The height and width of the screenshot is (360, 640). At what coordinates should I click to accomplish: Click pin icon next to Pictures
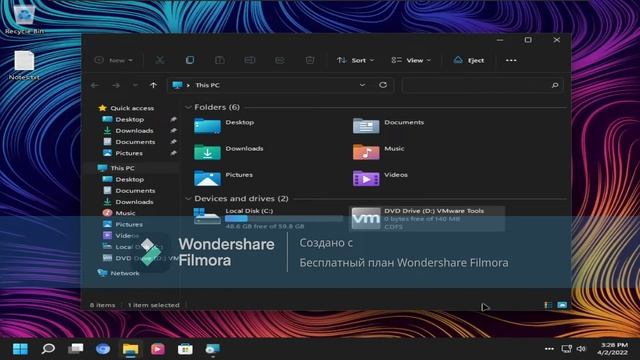pyautogui.click(x=173, y=153)
